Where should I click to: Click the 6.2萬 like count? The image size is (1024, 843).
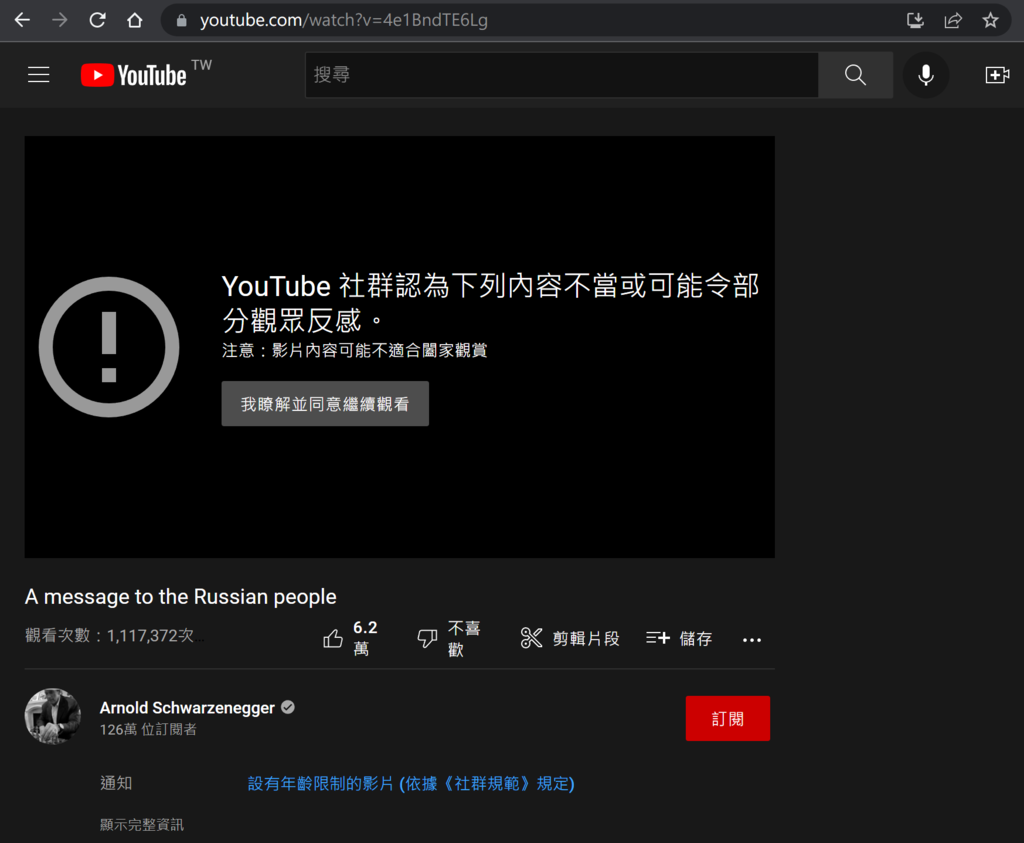click(x=365, y=638)
